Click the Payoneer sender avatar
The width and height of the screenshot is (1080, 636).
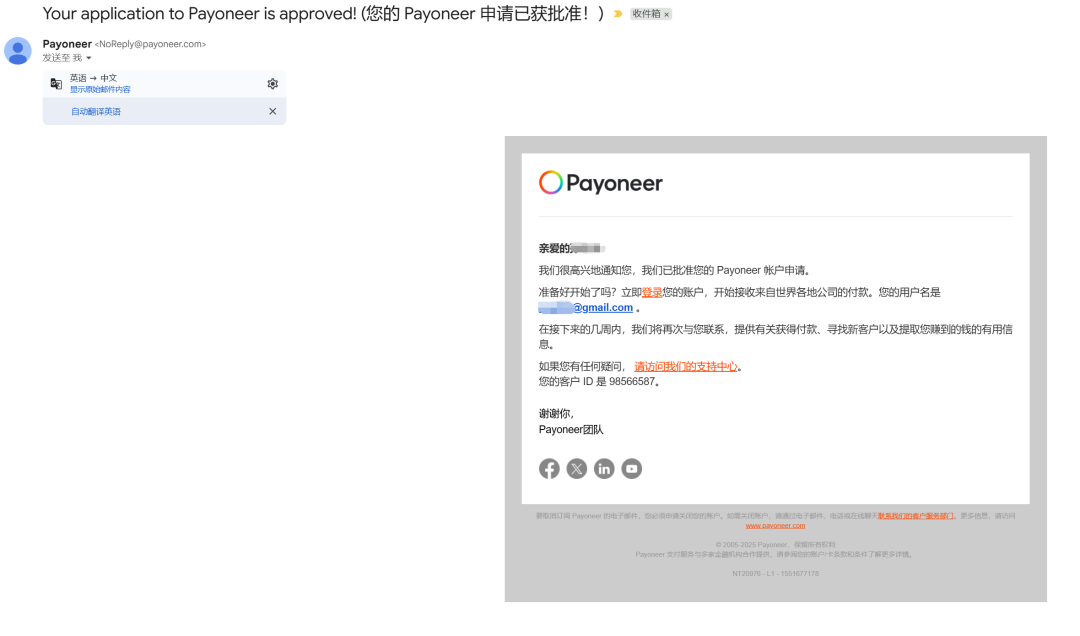pos(17,50)
